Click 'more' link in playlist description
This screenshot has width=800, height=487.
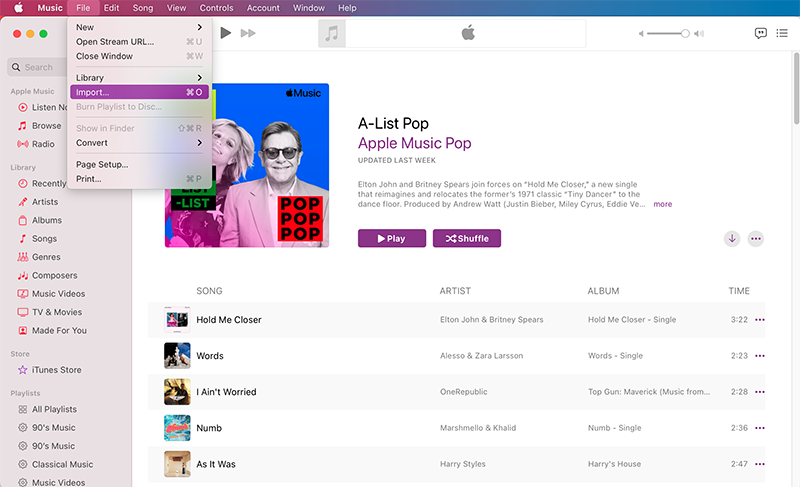[x=662, y=204]
